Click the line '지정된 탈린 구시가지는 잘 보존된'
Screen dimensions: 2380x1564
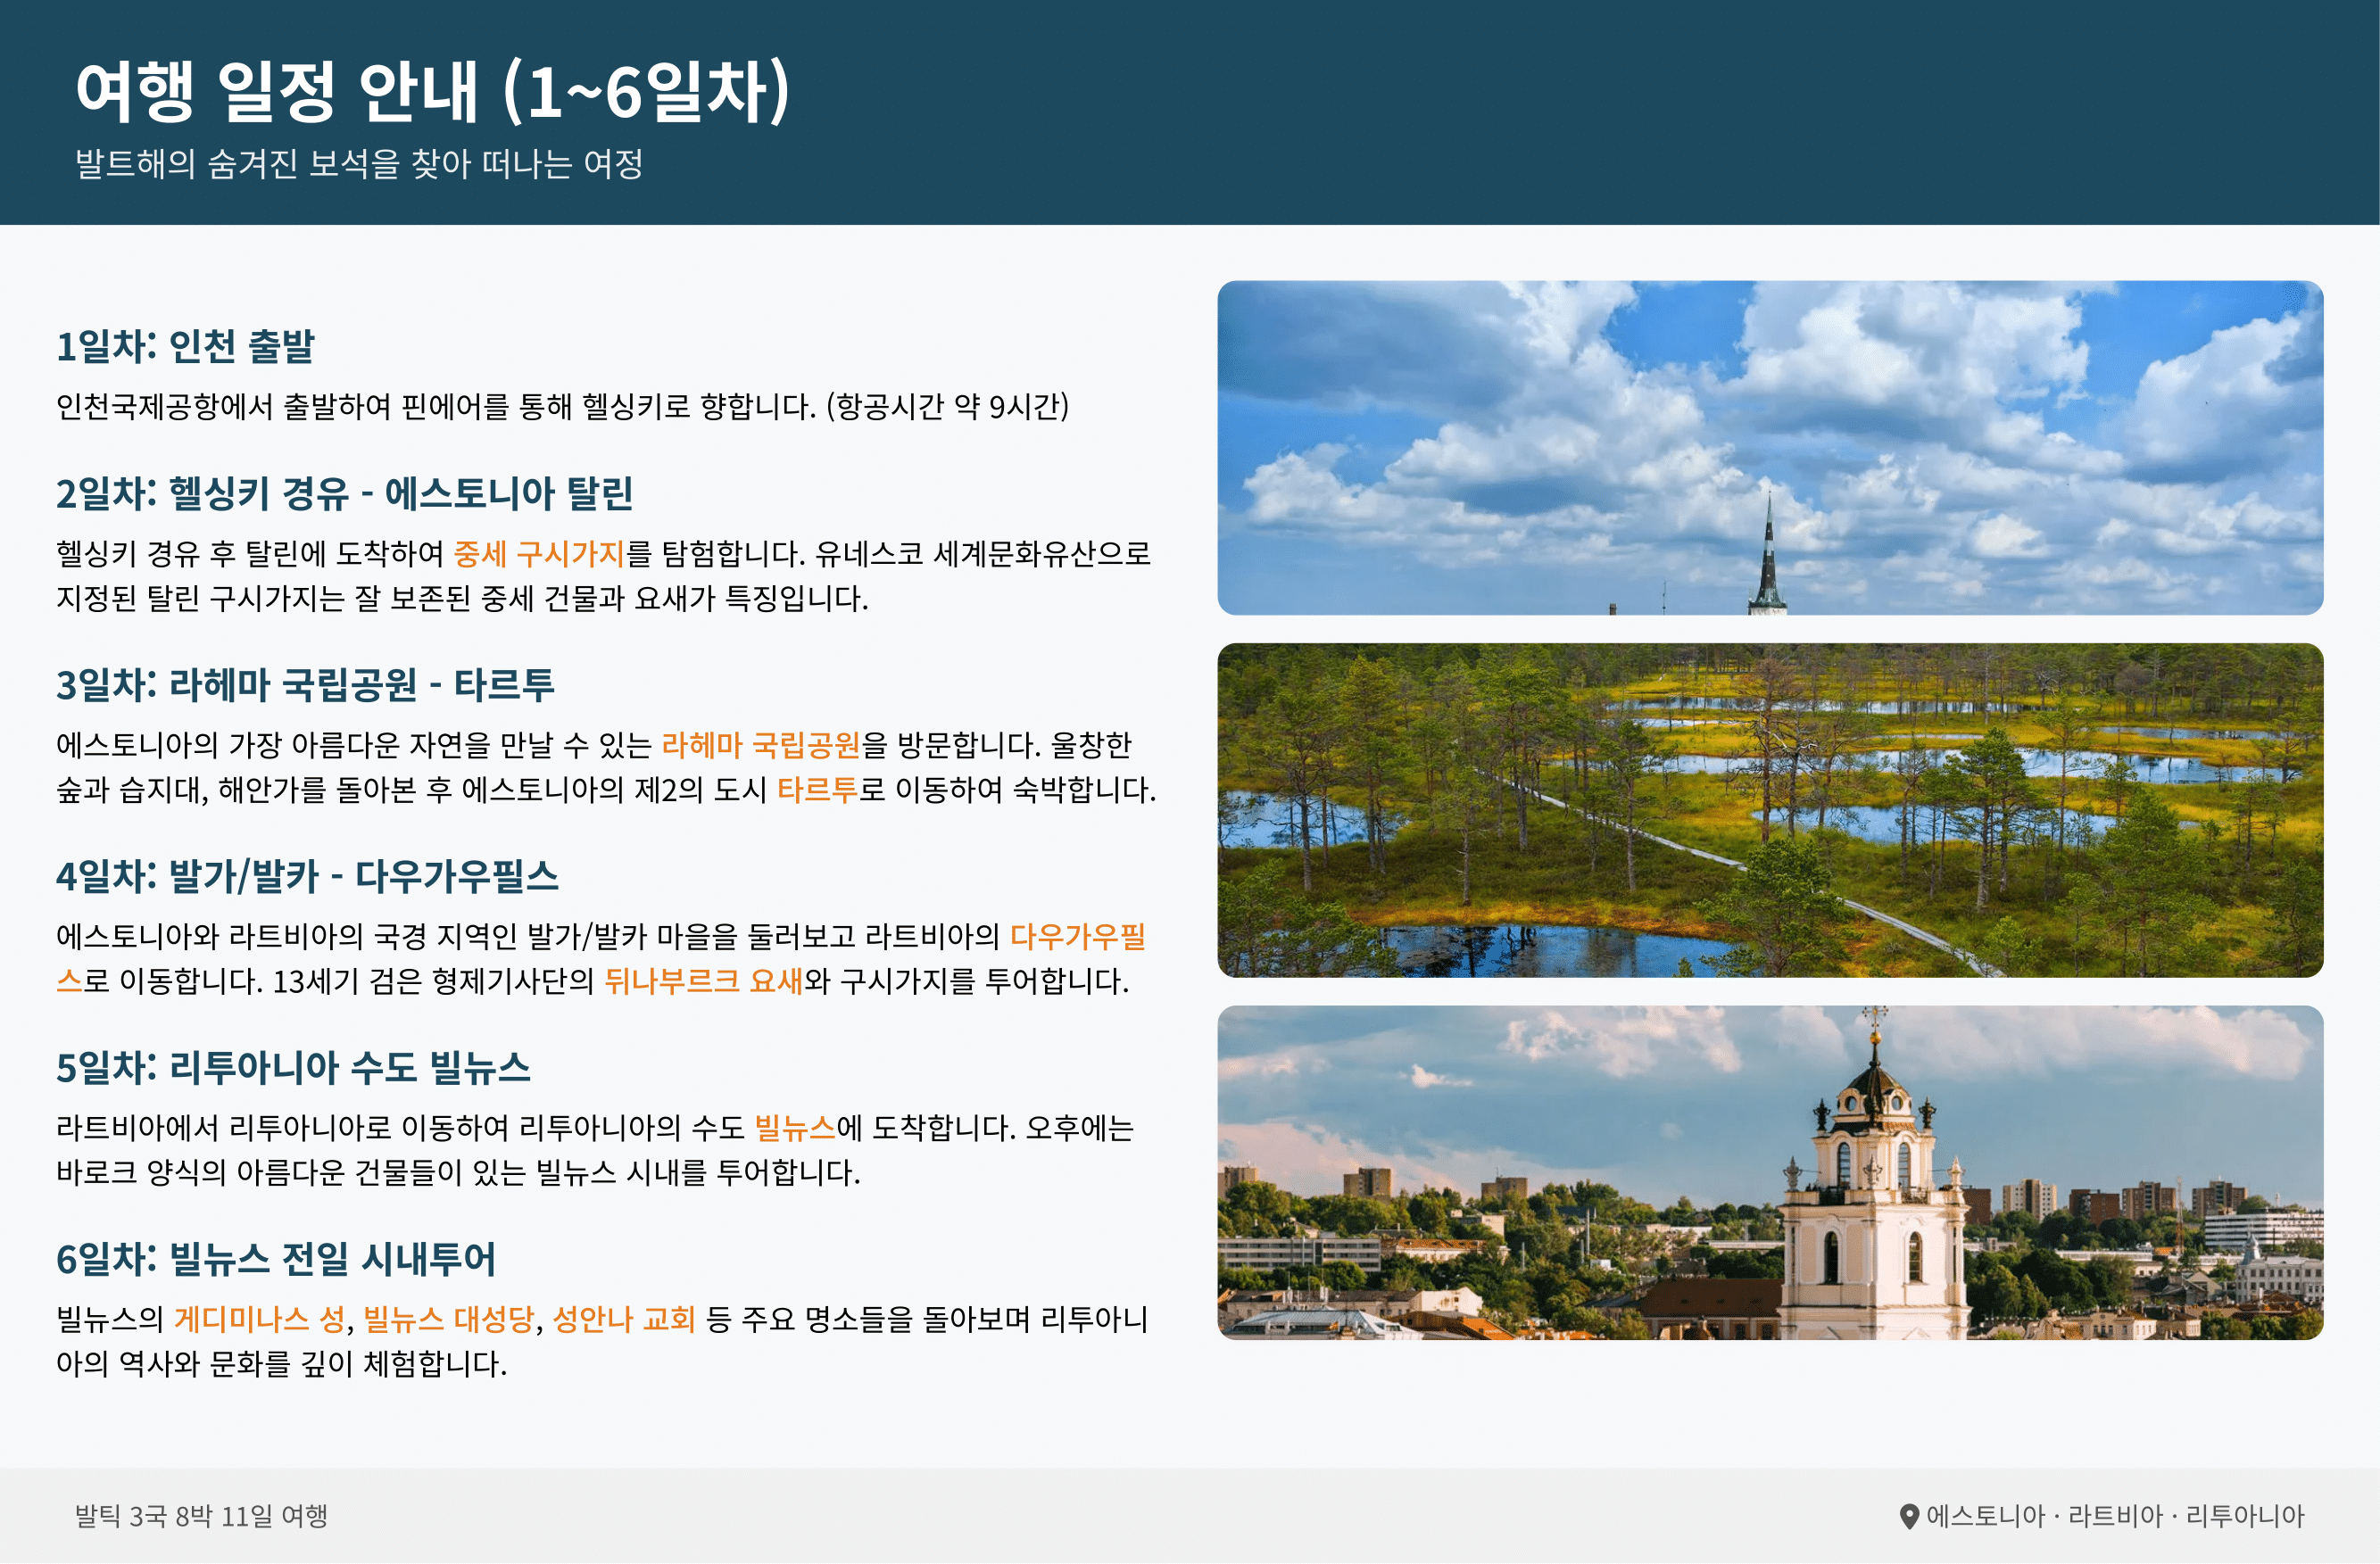[x=462, y=598]
